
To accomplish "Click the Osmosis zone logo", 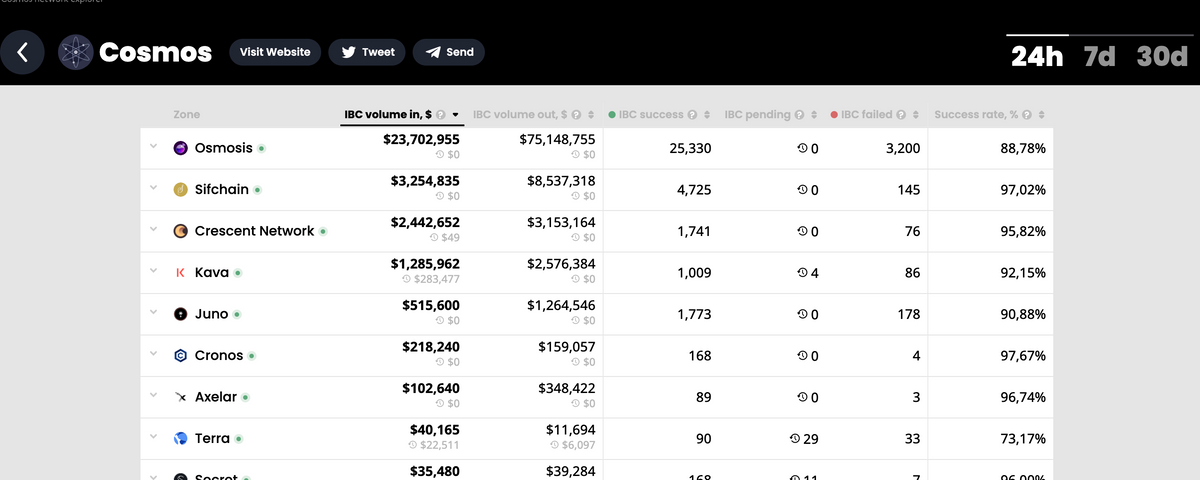I will pos(181,148).
